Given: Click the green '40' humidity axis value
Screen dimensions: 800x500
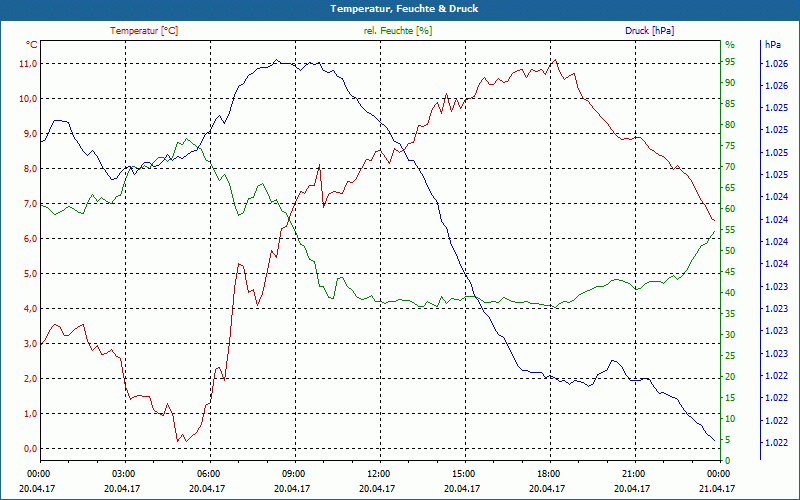Looking at the screenshot, I should [730, 293].
